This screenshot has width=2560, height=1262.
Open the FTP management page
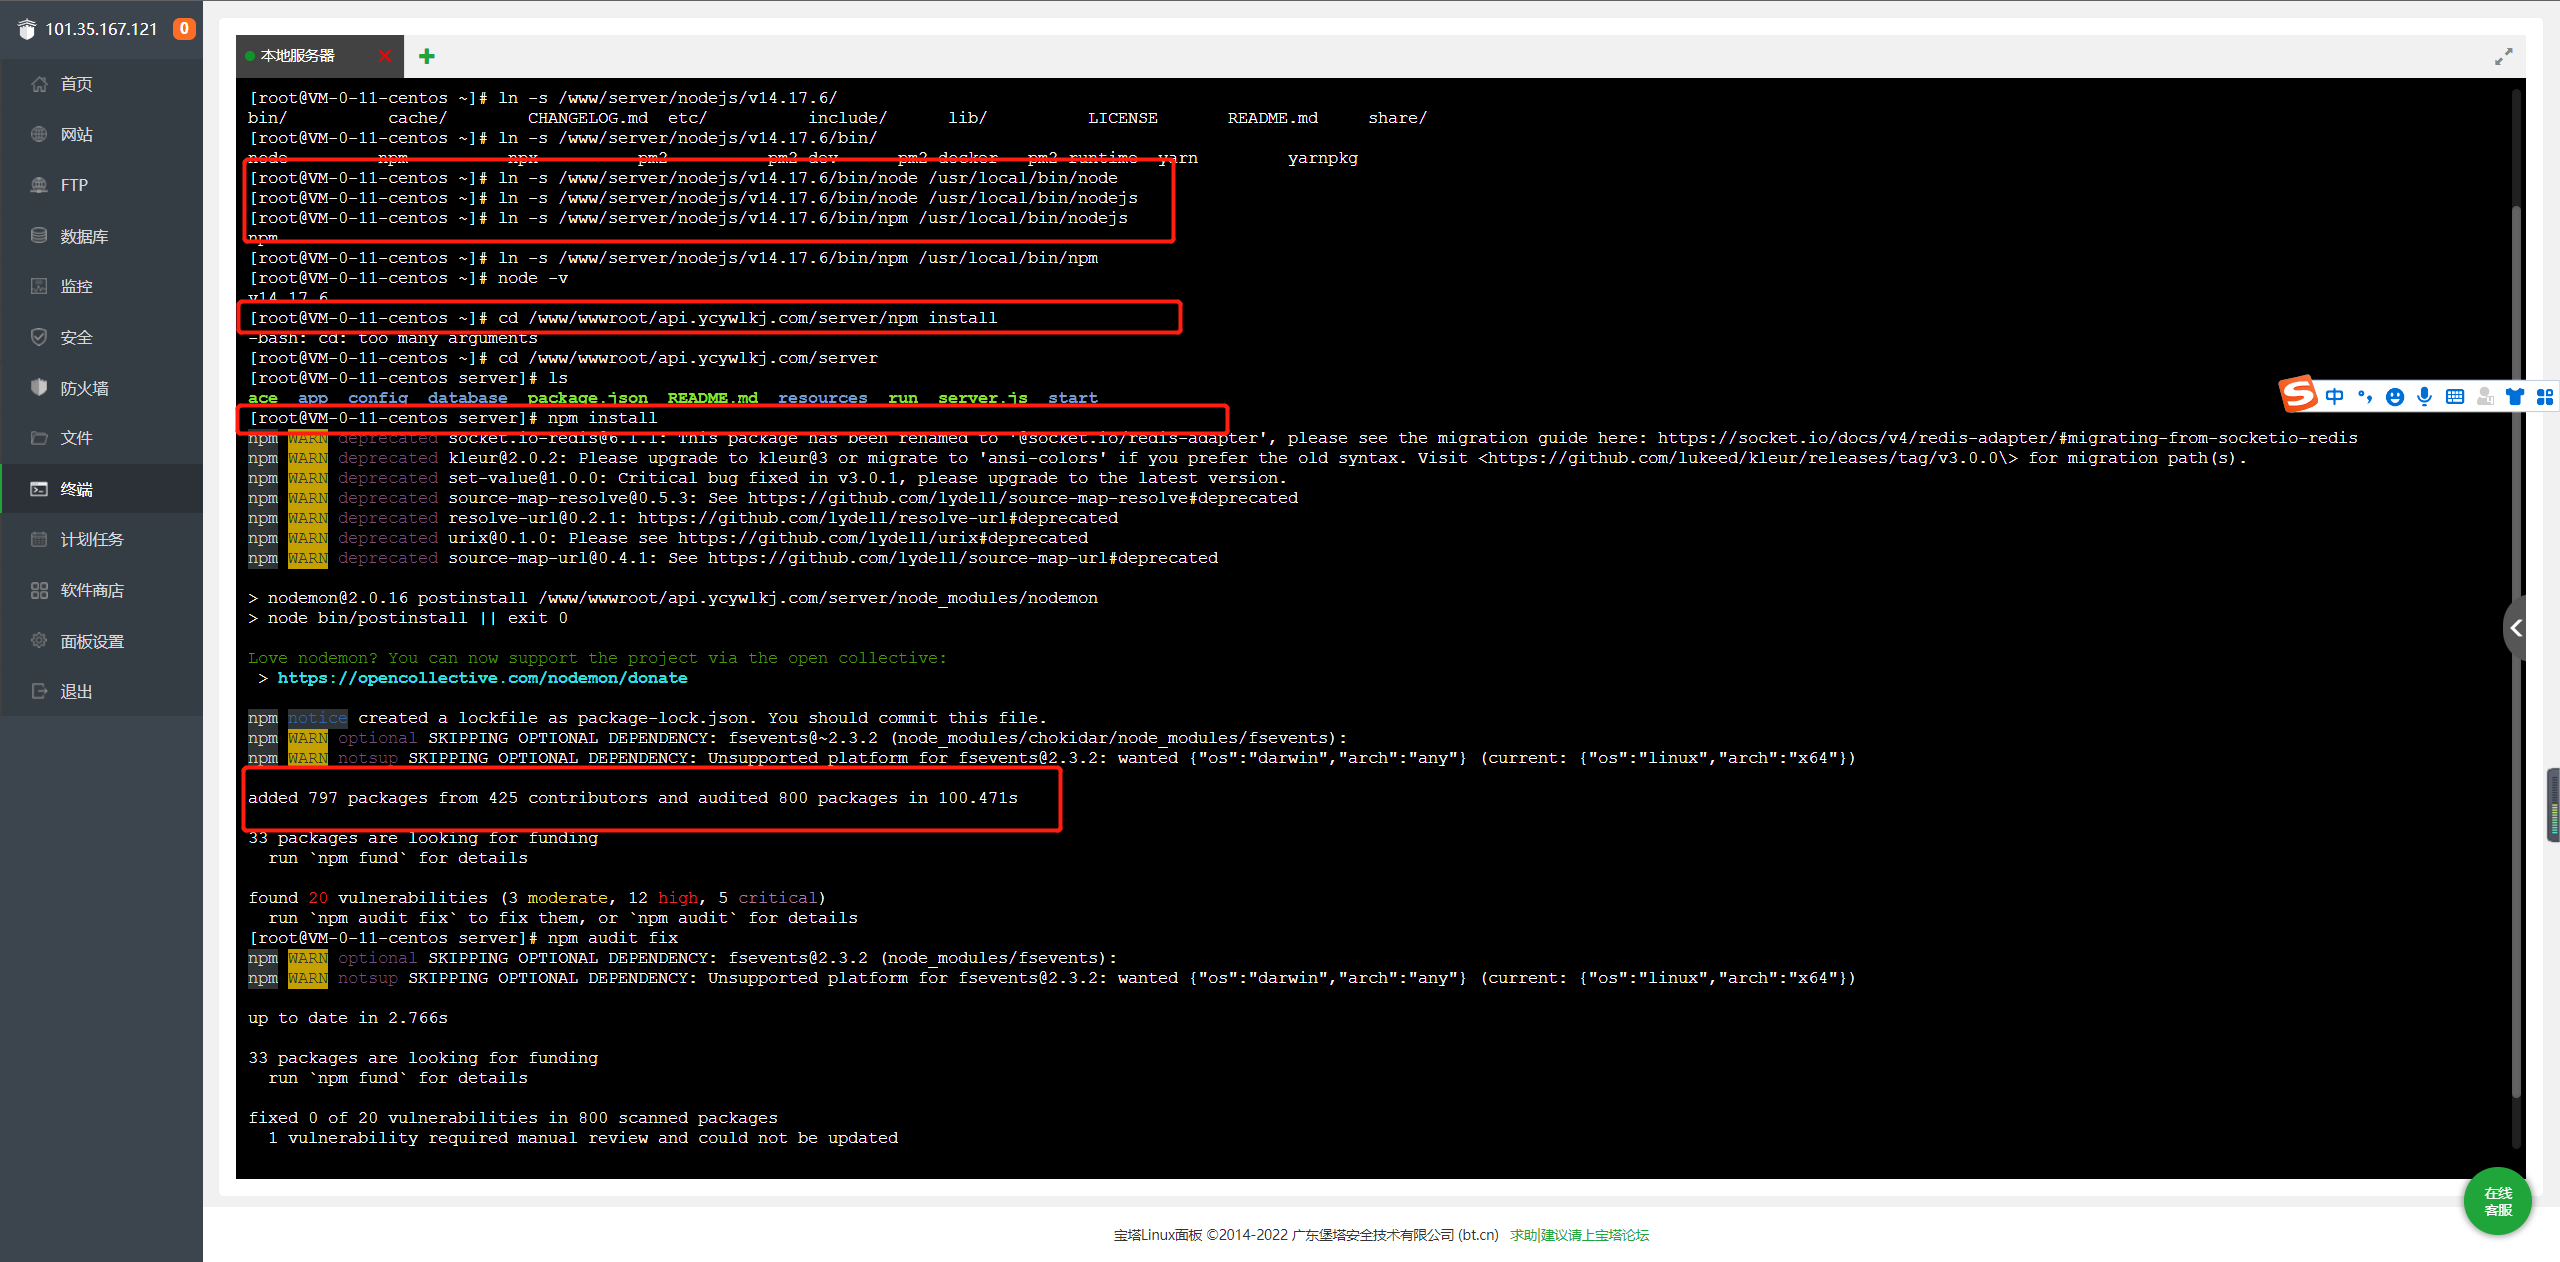[x=74, y=185]
